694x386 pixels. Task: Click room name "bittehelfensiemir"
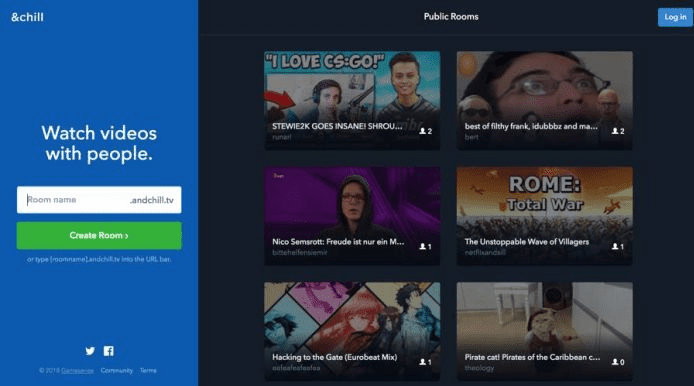click(x=300, y=253)
